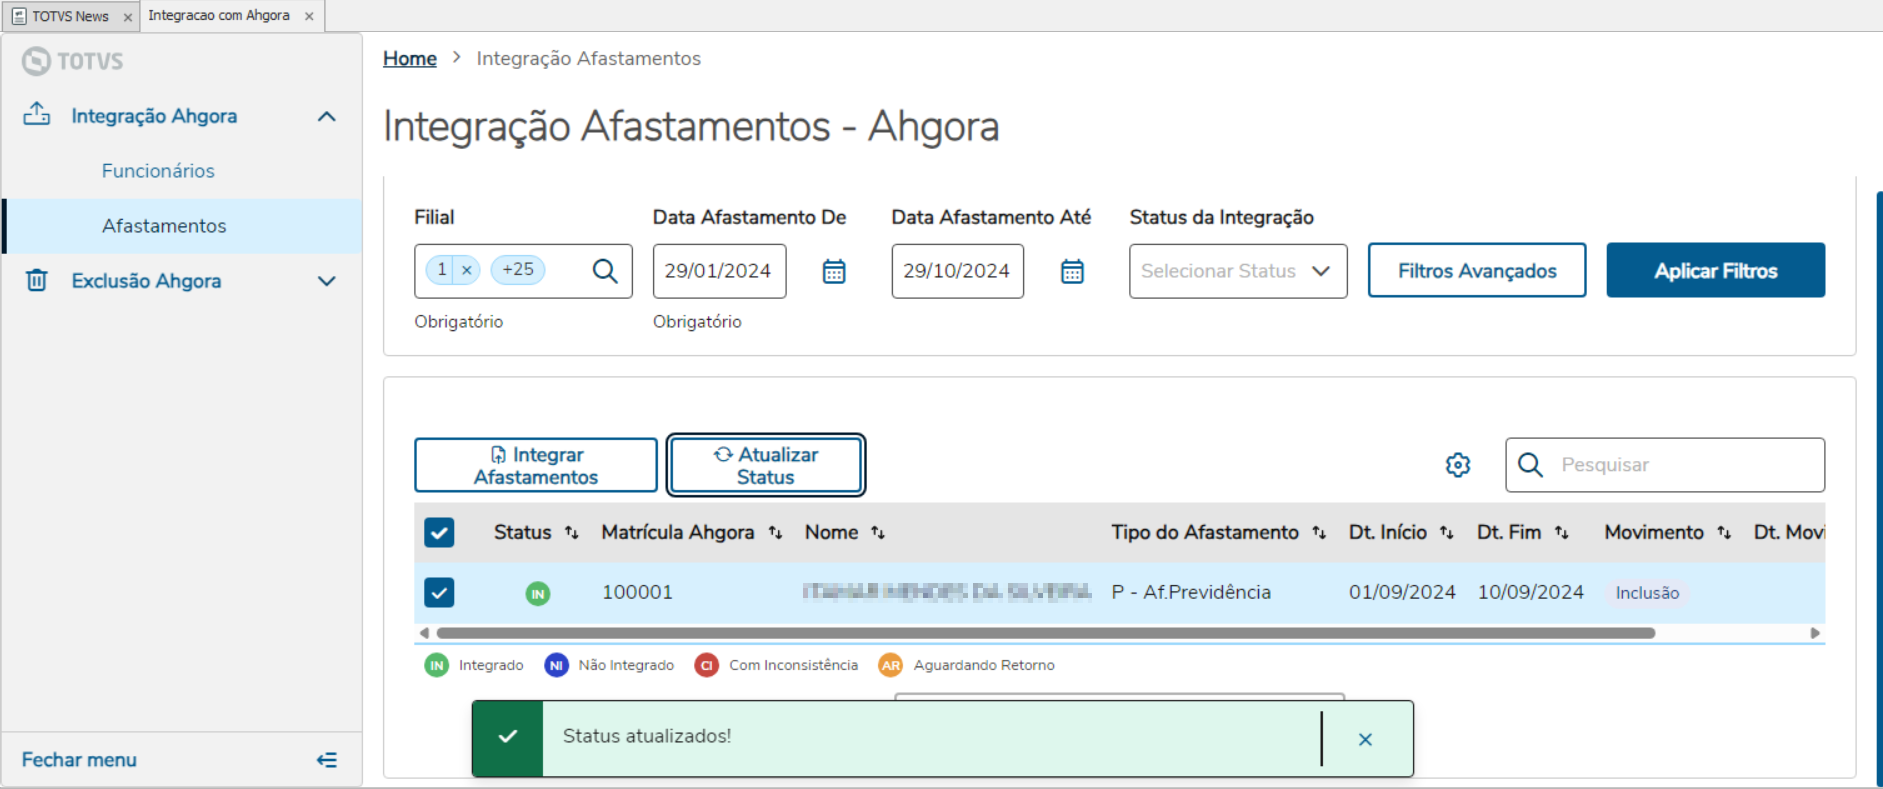Apply filters with Aplicar Filtros

coord(1716,270)
